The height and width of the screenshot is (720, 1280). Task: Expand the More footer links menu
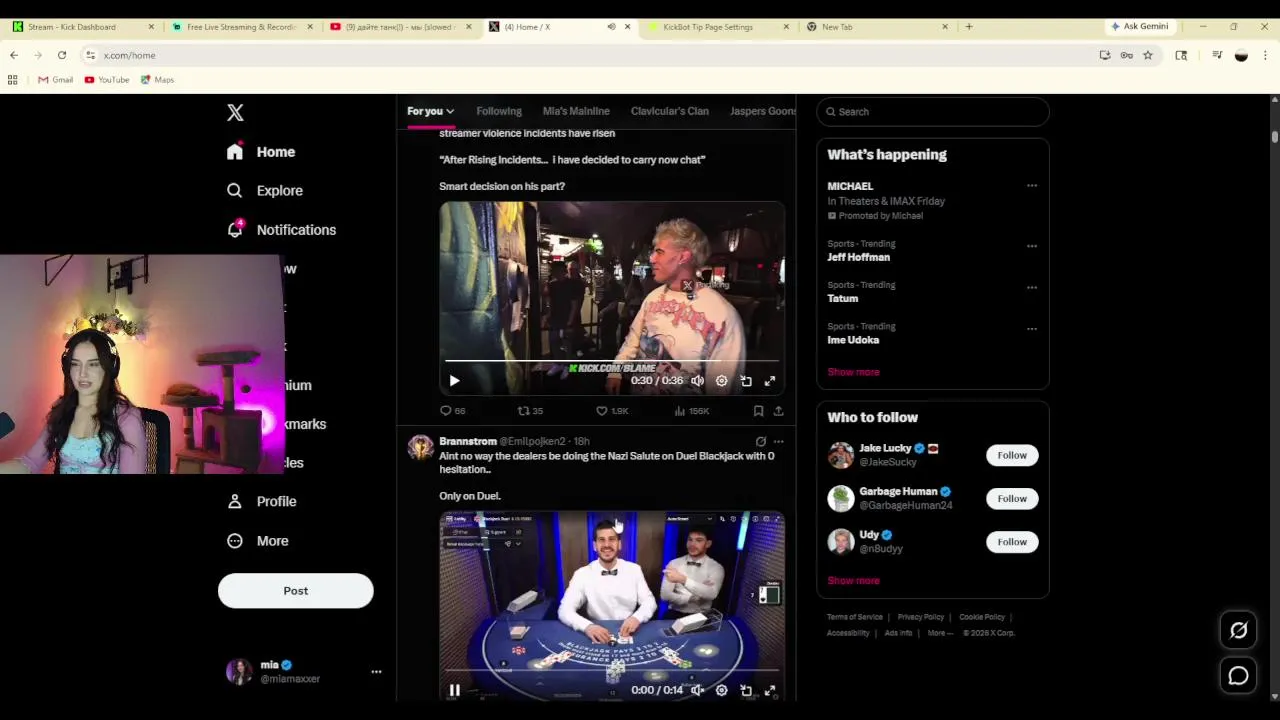click(940, 633)
